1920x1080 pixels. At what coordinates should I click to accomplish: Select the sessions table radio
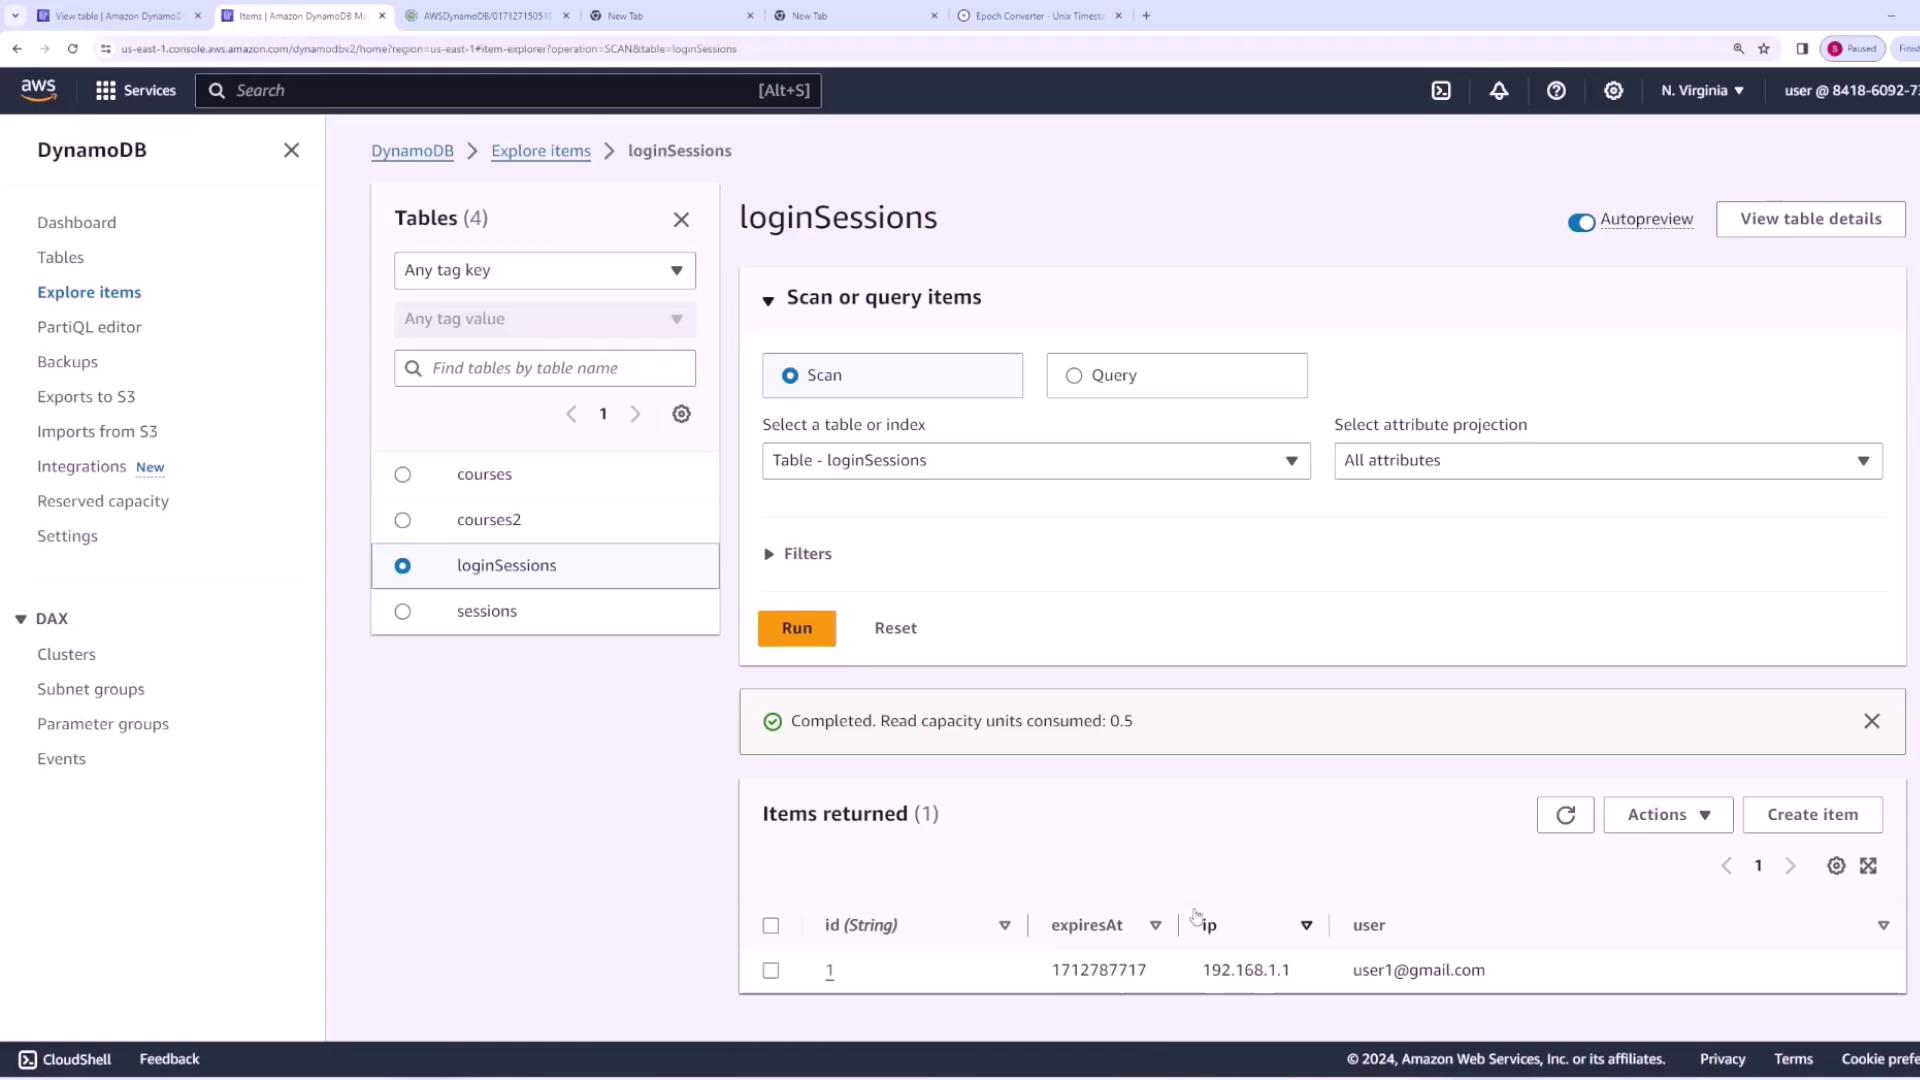pos(402,611)
